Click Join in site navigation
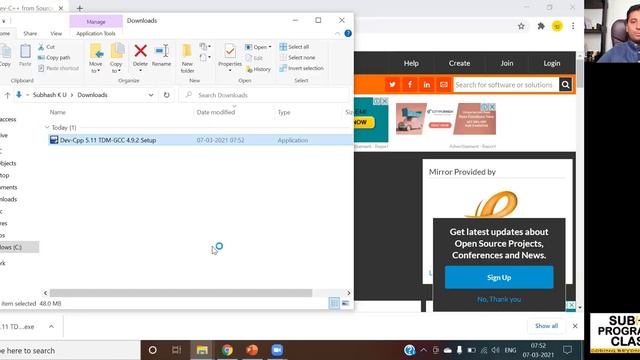640x360 pixels. coord(507,63)
